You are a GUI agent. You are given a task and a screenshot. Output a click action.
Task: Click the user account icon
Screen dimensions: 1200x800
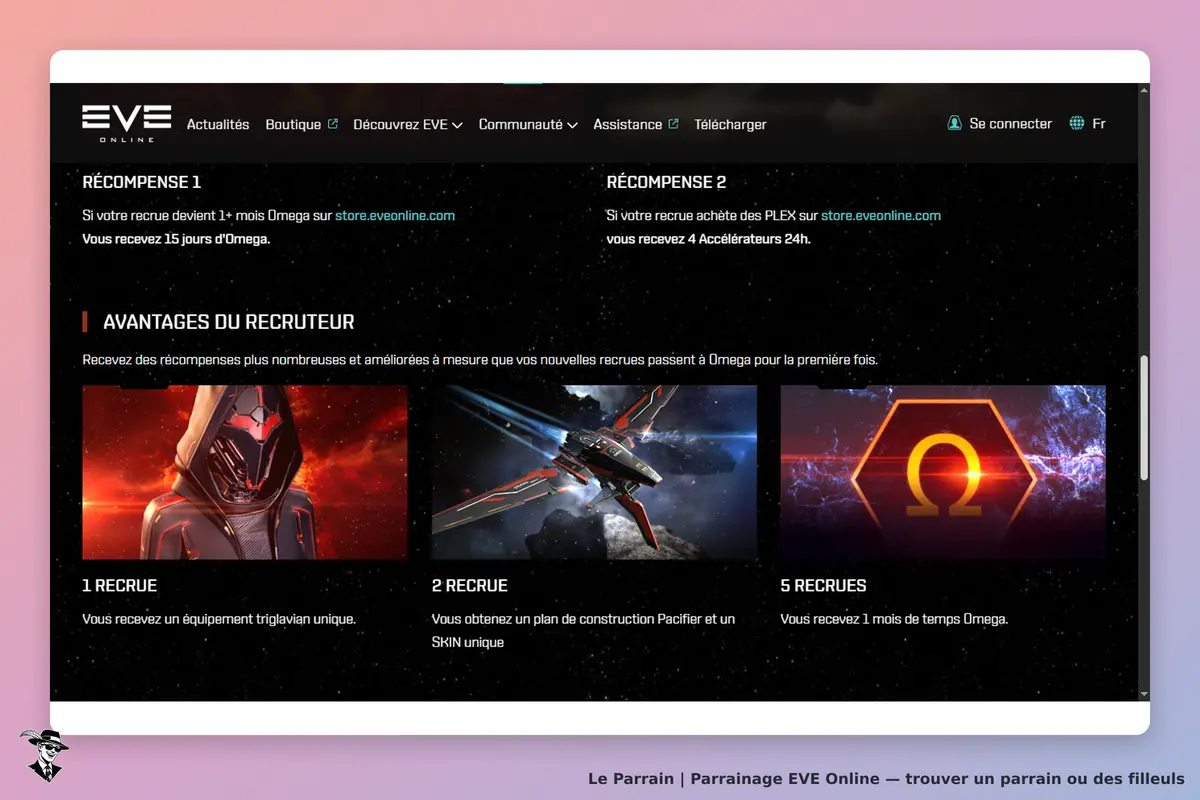(955, 123)
